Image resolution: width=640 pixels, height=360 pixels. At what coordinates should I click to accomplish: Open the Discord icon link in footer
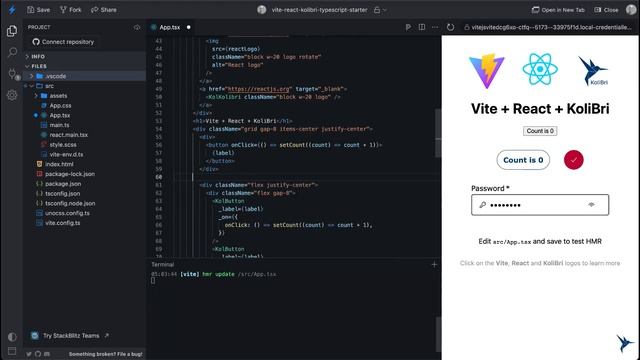pos(47,354)
